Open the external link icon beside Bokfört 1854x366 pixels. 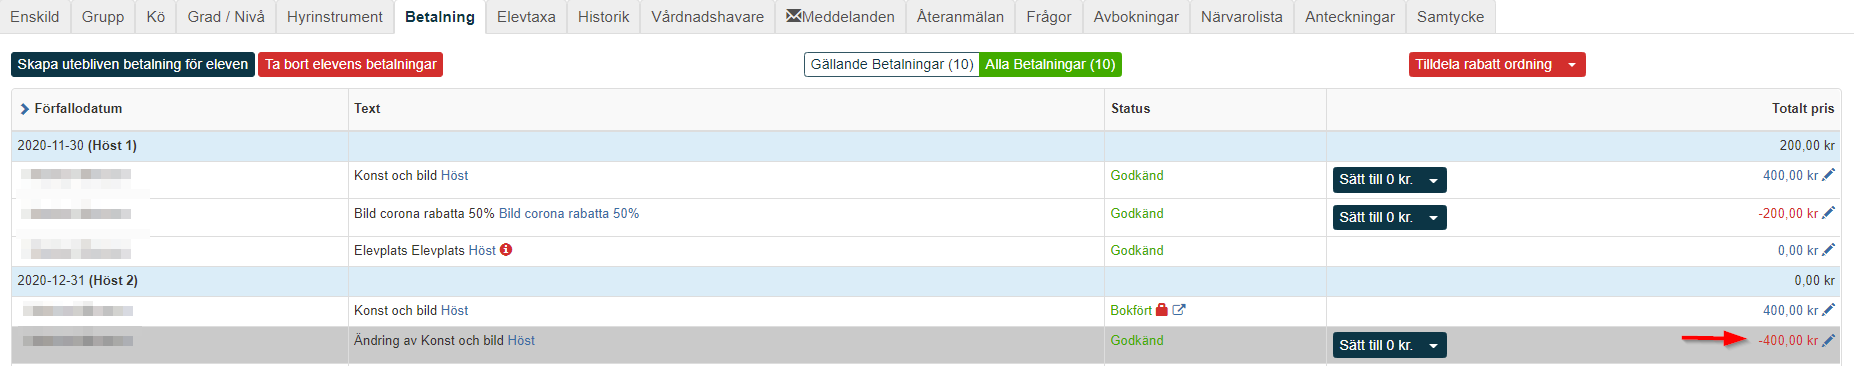(x=1179, y=310)
